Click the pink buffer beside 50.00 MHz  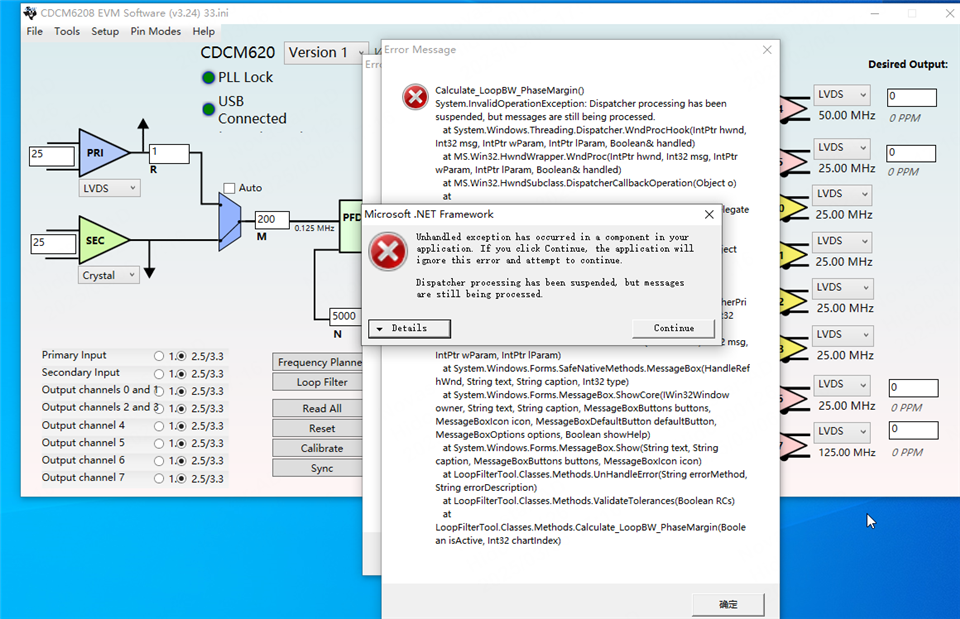793,109
